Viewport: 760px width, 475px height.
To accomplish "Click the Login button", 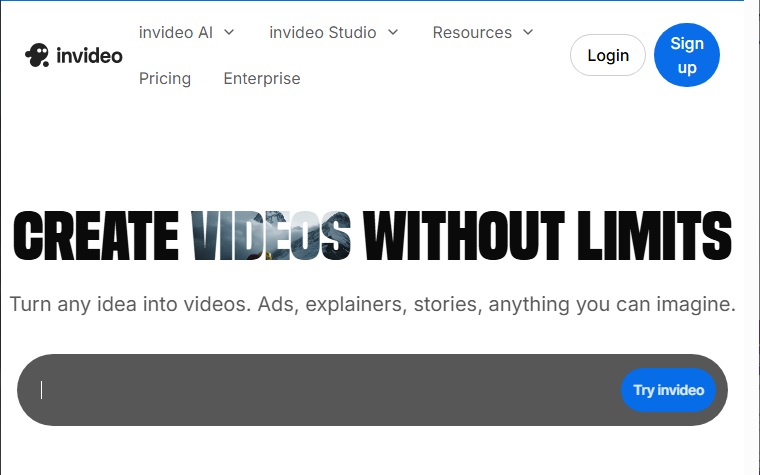I will tap(608, 55).
